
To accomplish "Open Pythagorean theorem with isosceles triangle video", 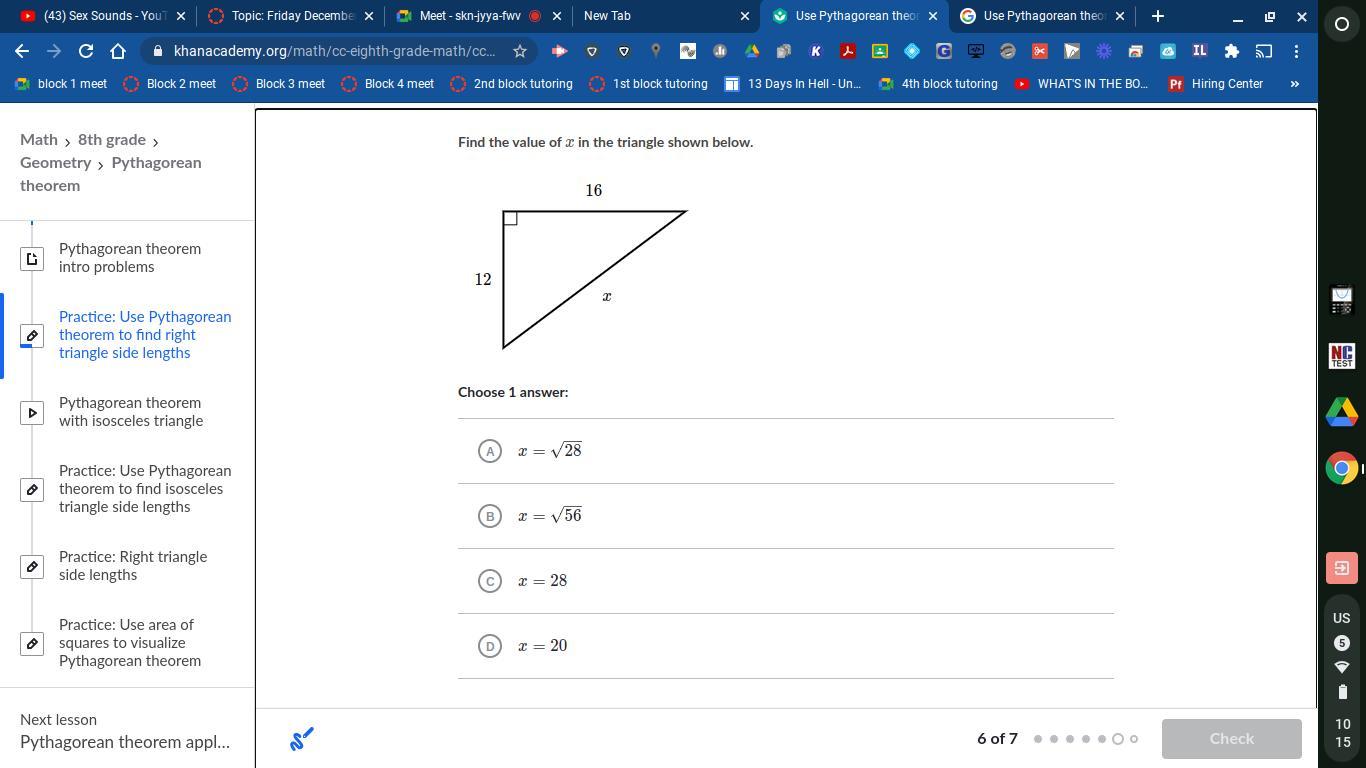I will point(131,412).
